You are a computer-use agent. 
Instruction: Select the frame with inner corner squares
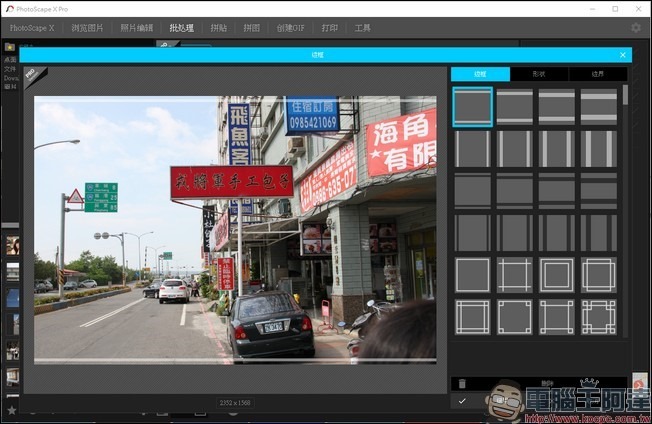(514, 317)
